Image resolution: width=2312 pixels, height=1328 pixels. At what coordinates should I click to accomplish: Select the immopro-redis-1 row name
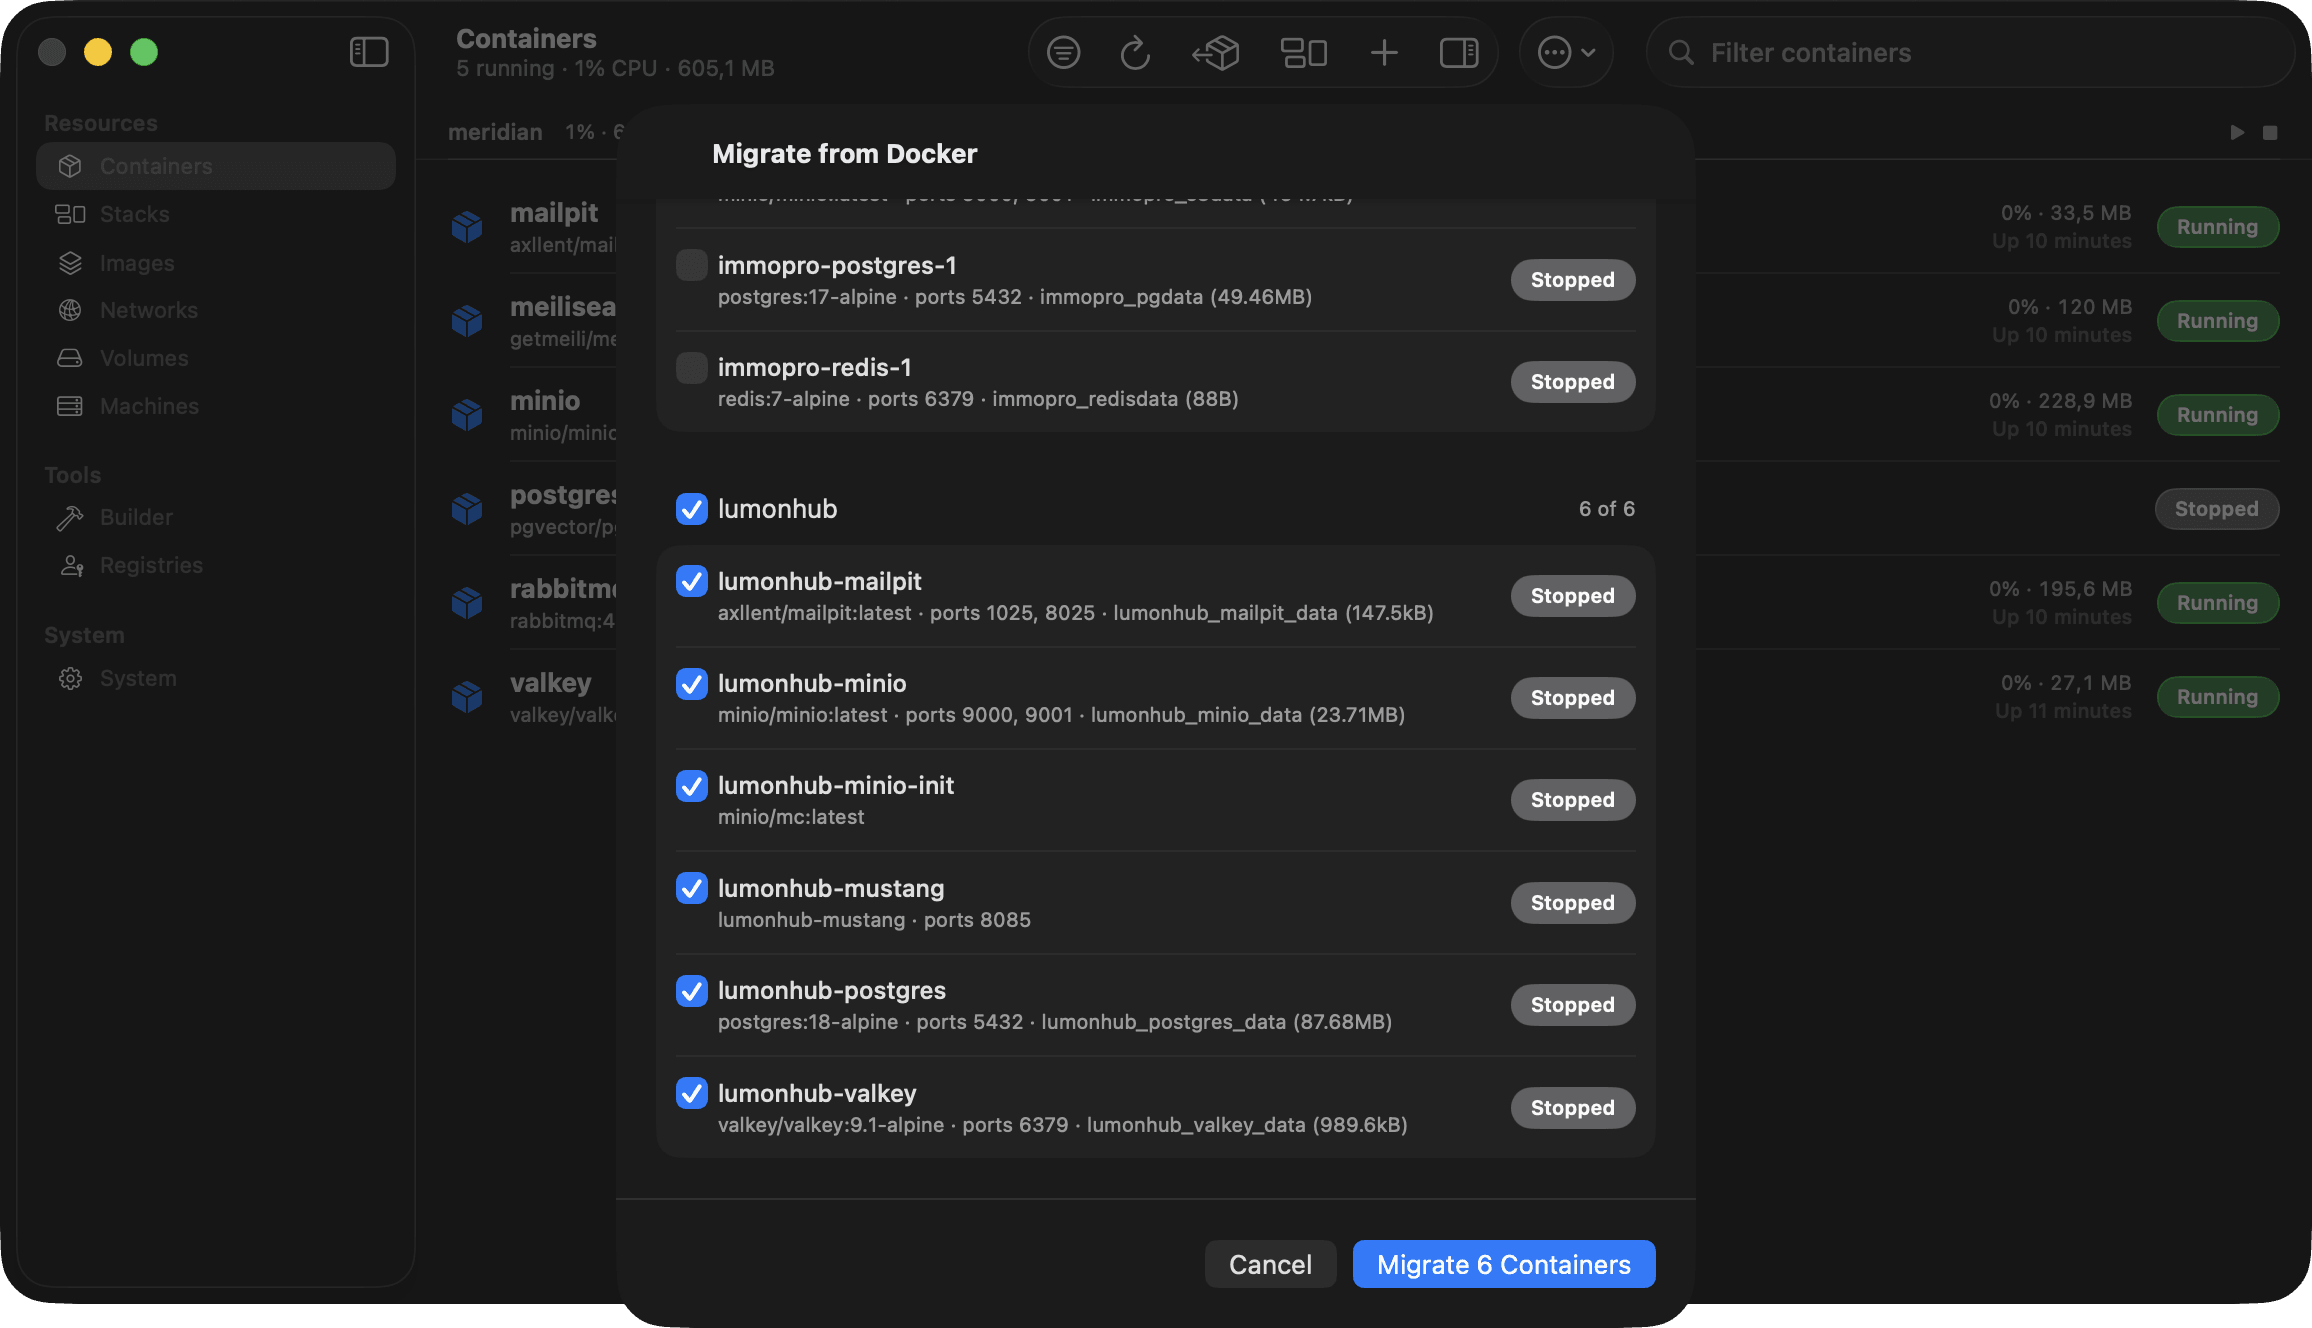[x=815, y=367]
